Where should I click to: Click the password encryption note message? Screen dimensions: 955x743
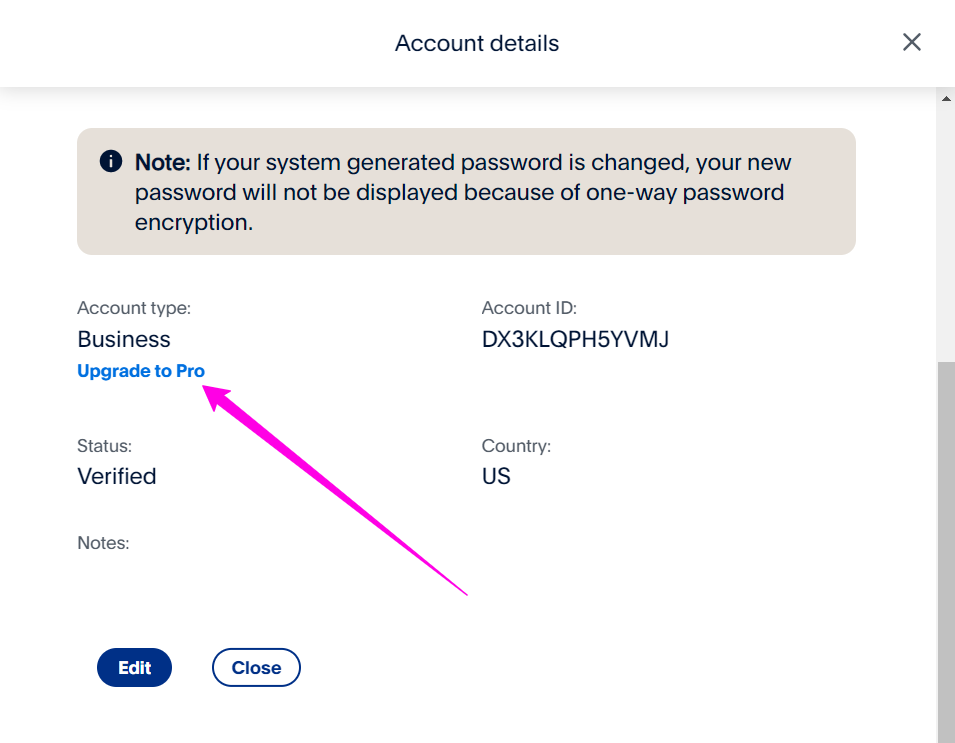pos(463,192)
